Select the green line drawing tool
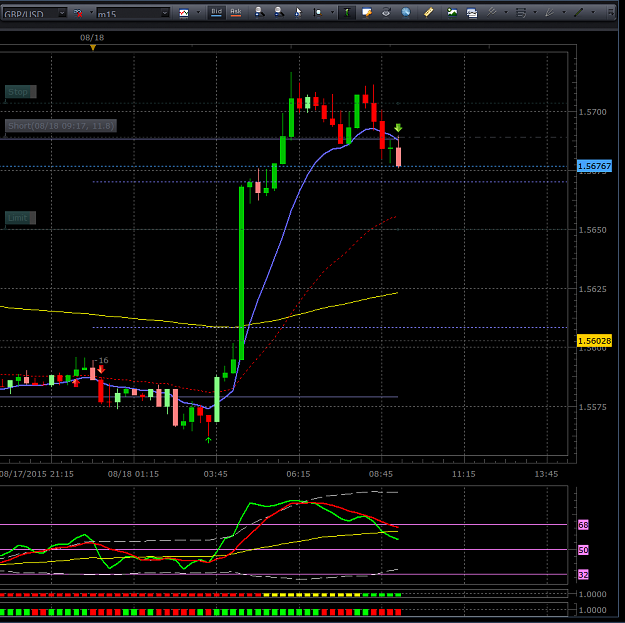Viewport: 625px width, 623px height. (578, 13)
